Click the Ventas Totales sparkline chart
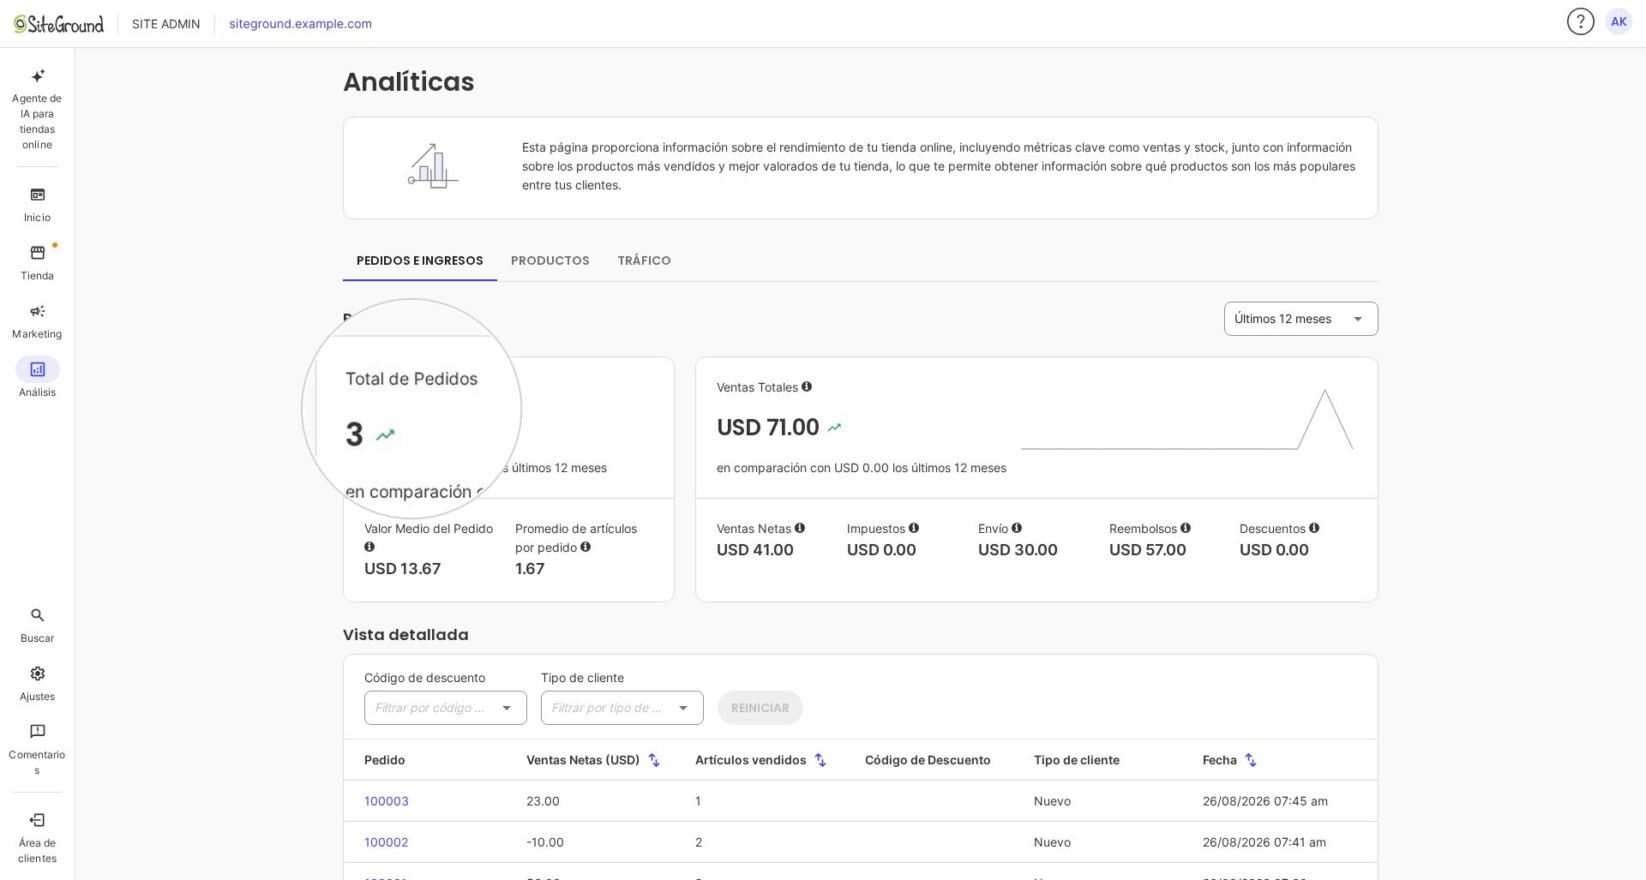 (1187, 420)
